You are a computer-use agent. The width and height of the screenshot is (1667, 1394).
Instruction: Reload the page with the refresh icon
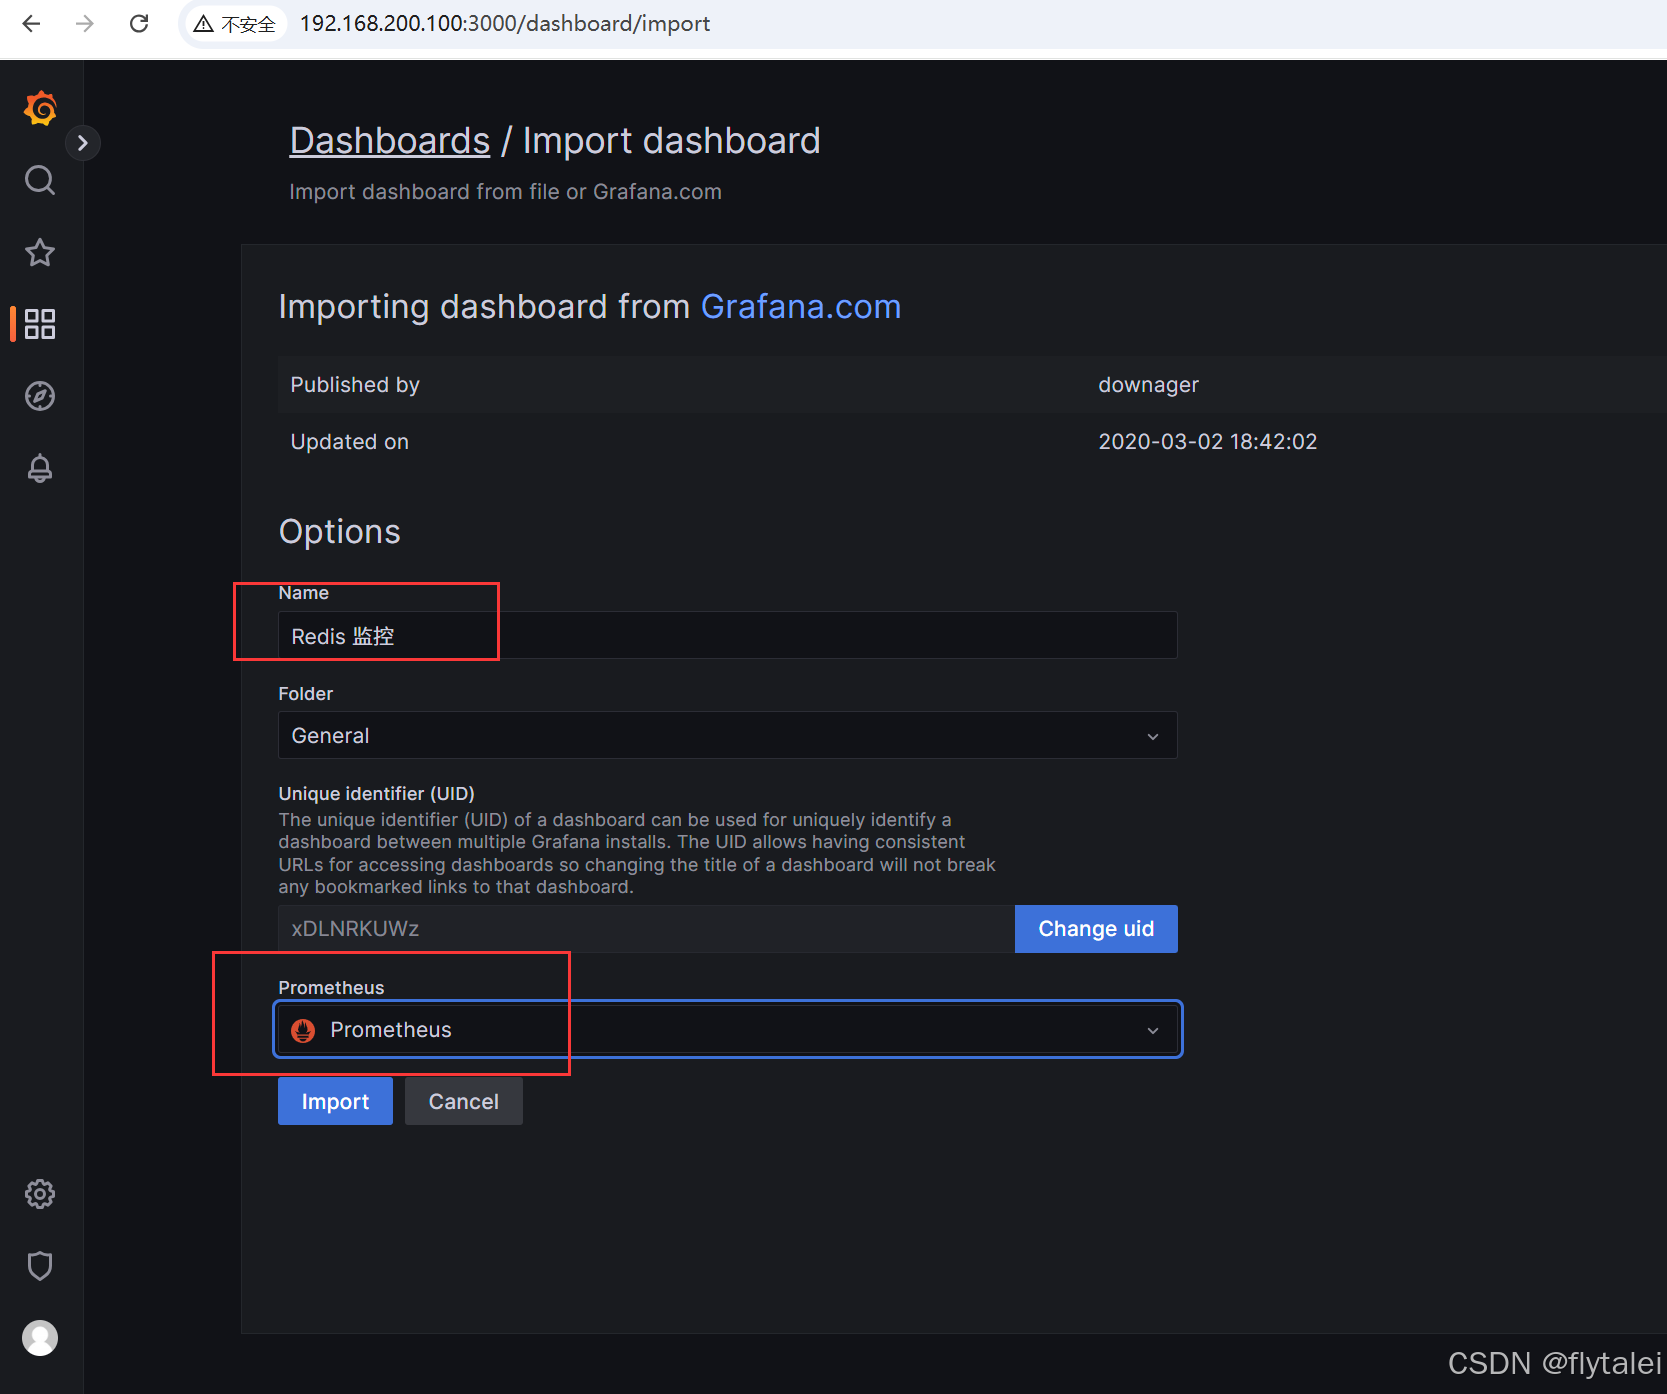139,23
